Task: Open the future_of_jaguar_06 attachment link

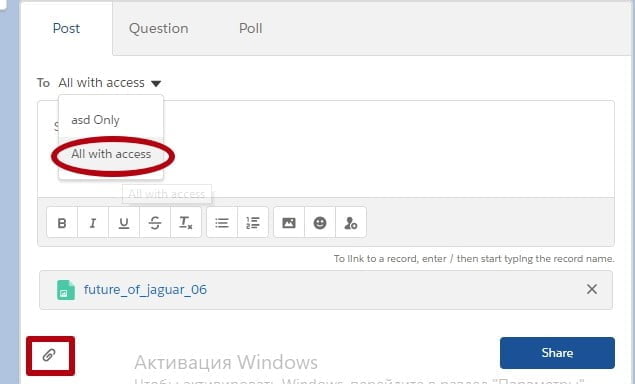Action: pyautogui.click(x=145, y=290)
